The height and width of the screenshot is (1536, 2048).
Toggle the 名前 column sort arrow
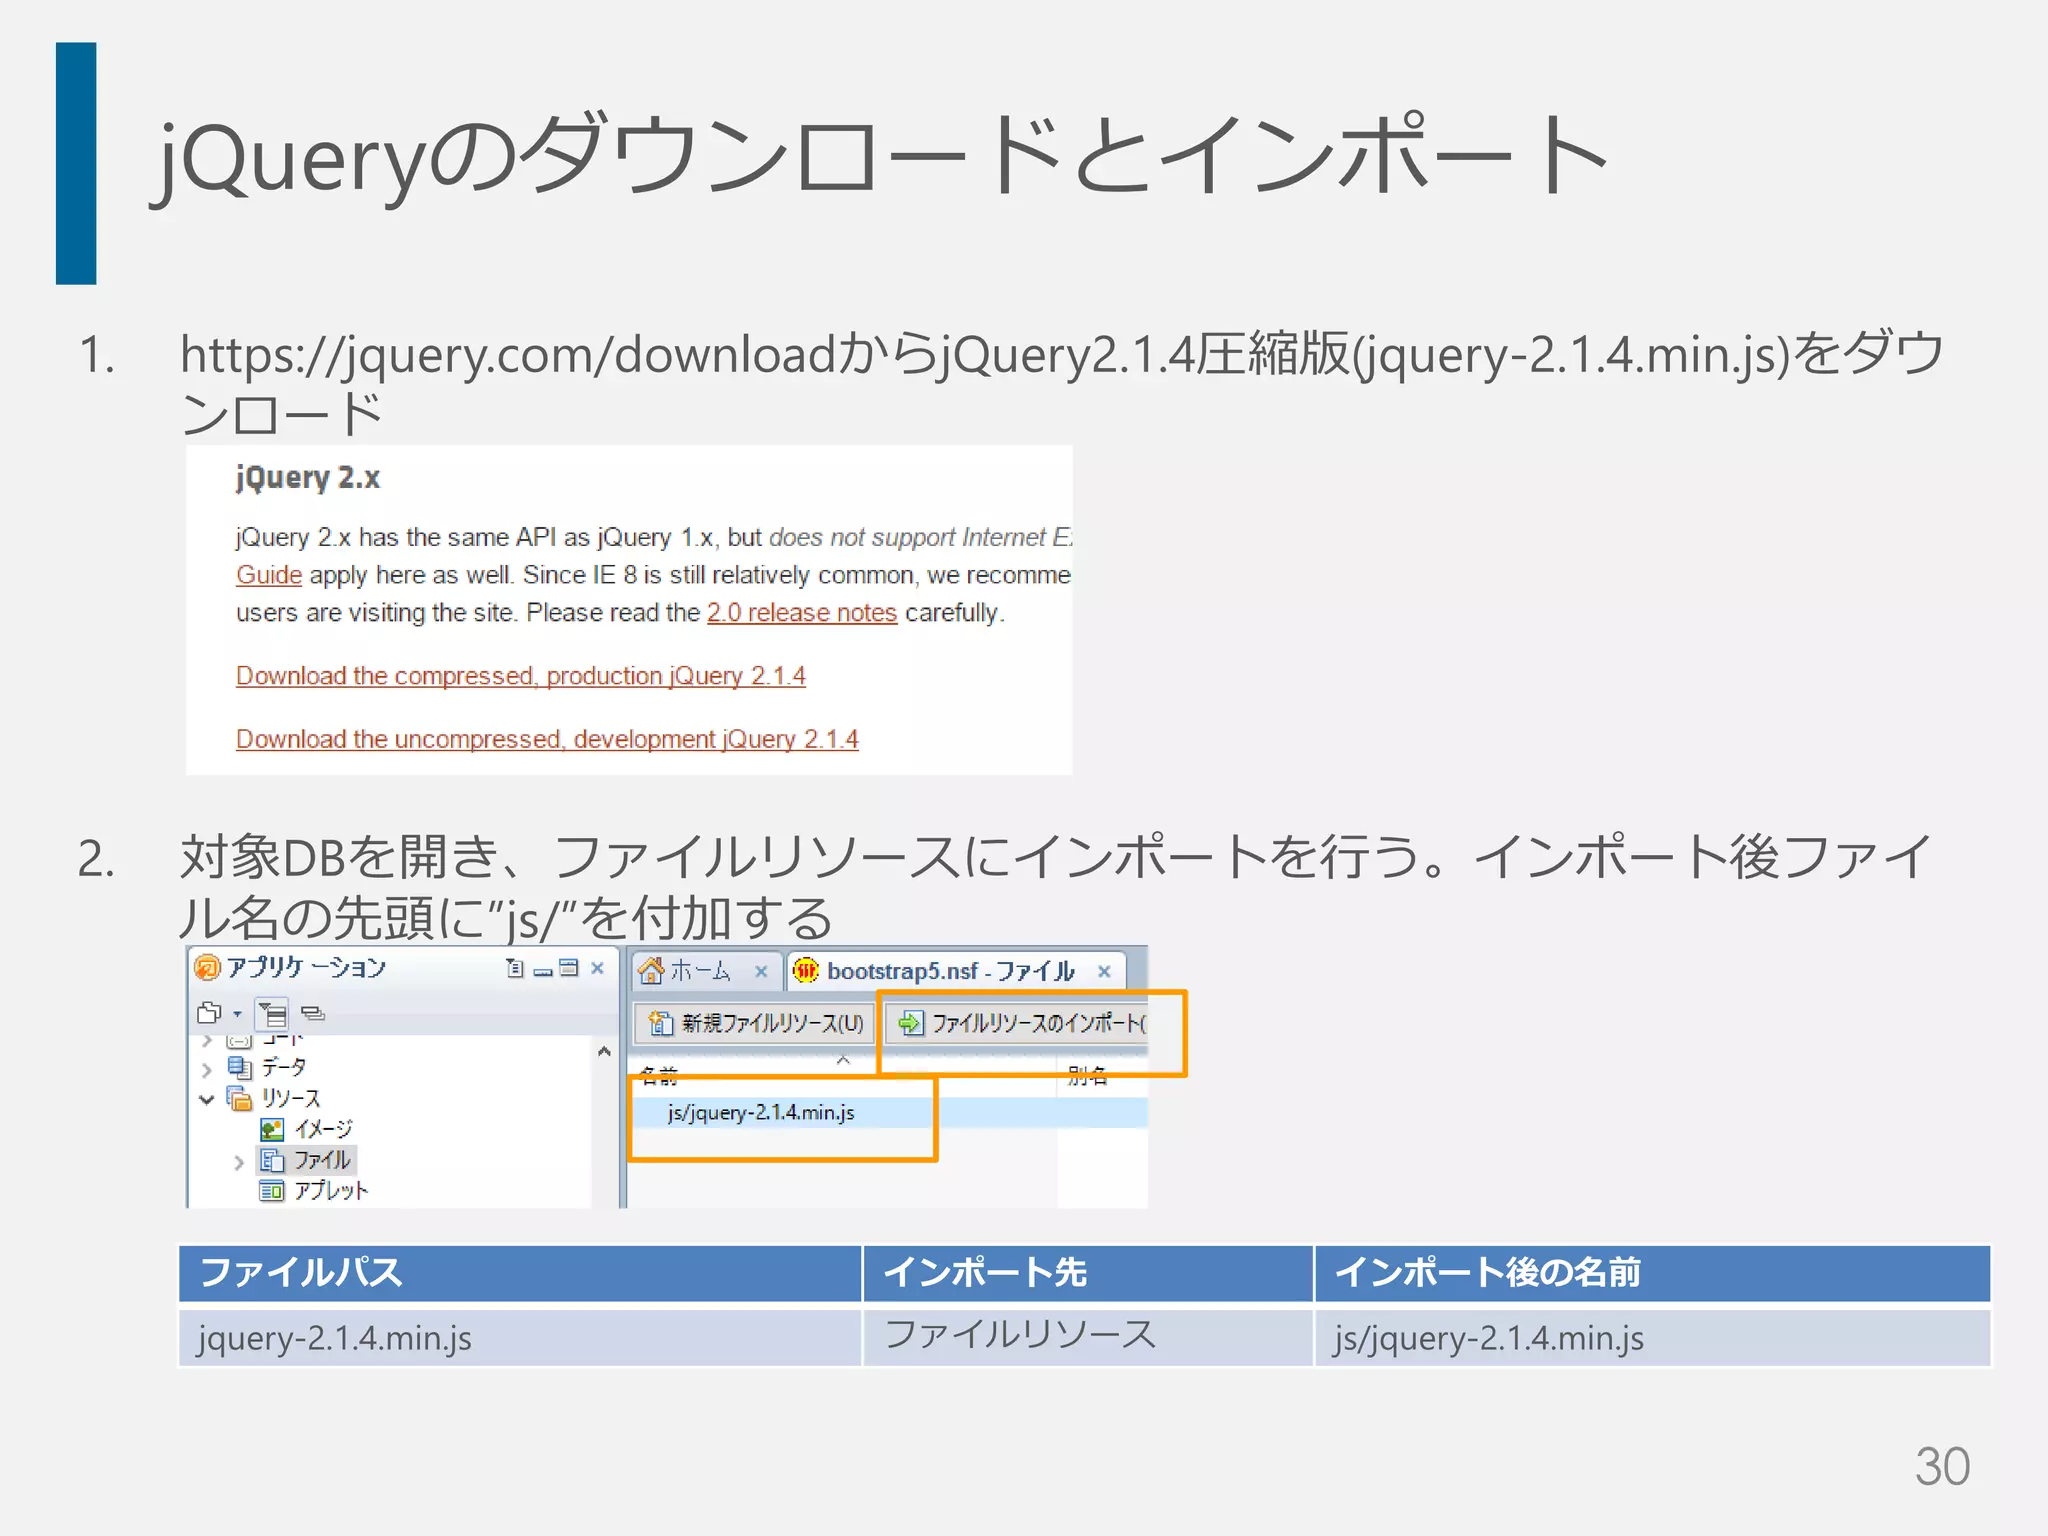click(x=843, y=1060)
